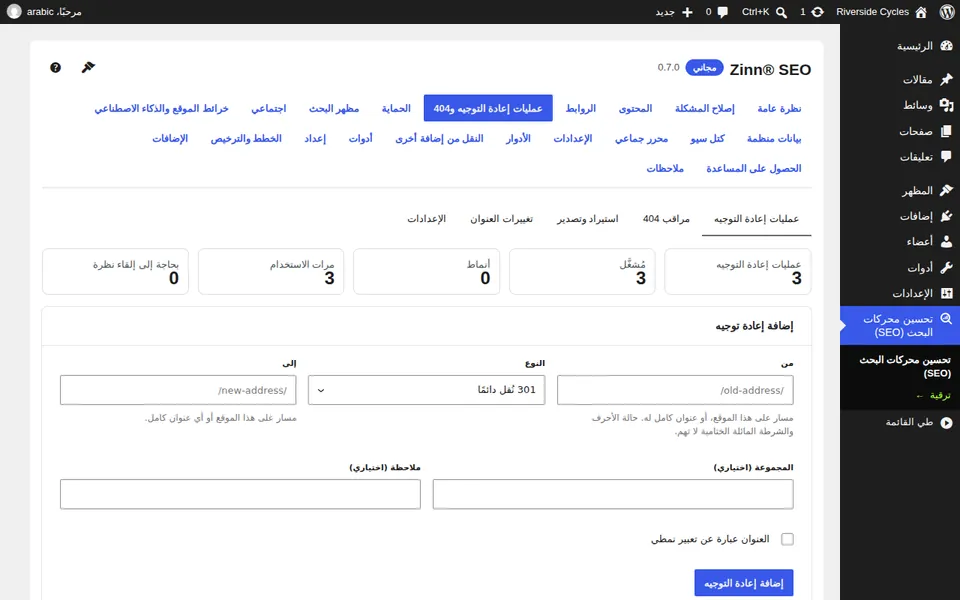960x600 pixels.
Task: Open the الأدوار tab
Action: coord(518,138)
